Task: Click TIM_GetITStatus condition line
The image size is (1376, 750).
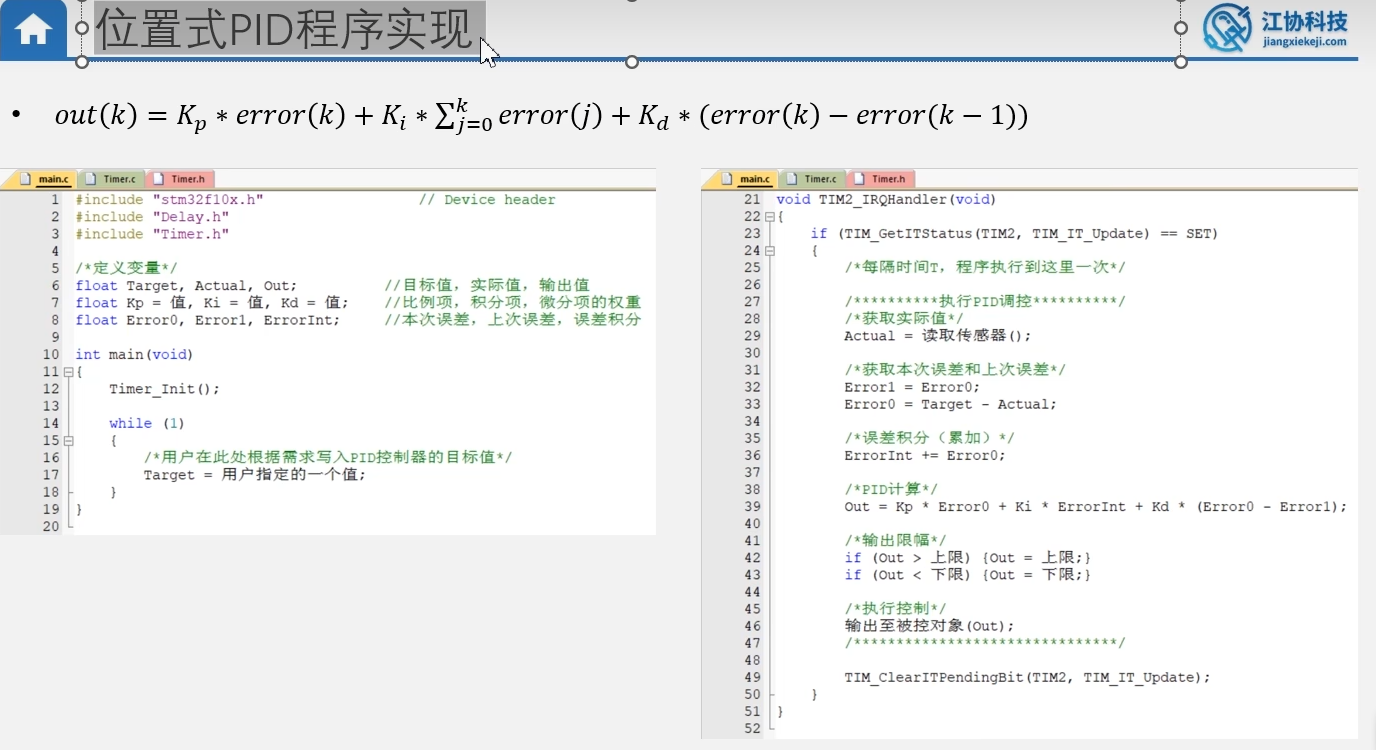Action: (x=1014, y=234)
